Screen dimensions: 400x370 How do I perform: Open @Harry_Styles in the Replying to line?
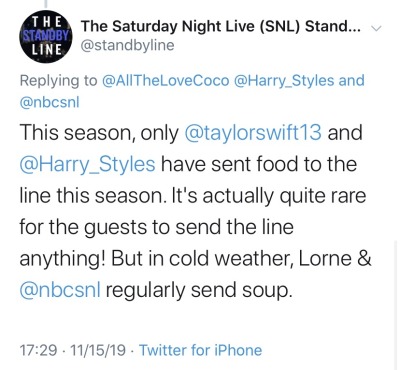pos(284,81)
